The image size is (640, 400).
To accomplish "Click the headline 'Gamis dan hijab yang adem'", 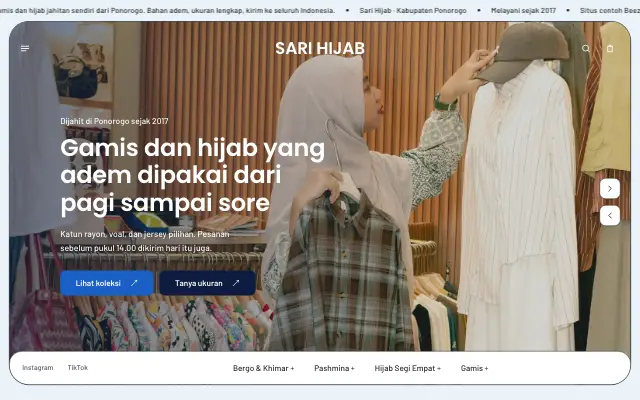I will tap(193, 175).
